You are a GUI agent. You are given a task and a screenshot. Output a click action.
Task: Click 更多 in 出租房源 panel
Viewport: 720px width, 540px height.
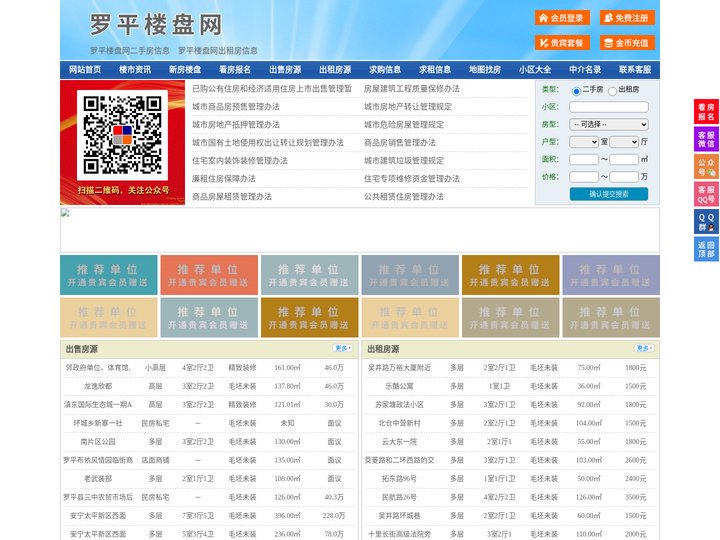tap(644, 349)
